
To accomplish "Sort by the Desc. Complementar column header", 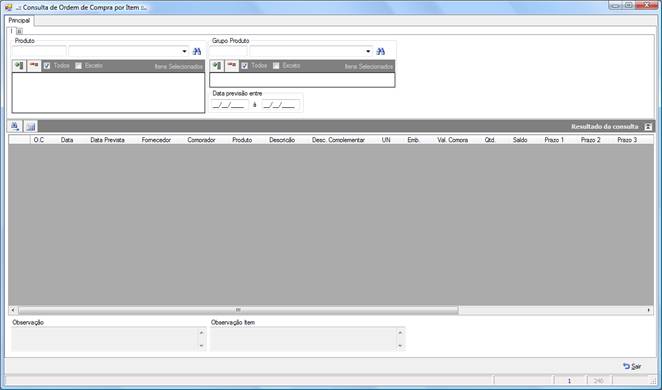I will click(338, 140).
